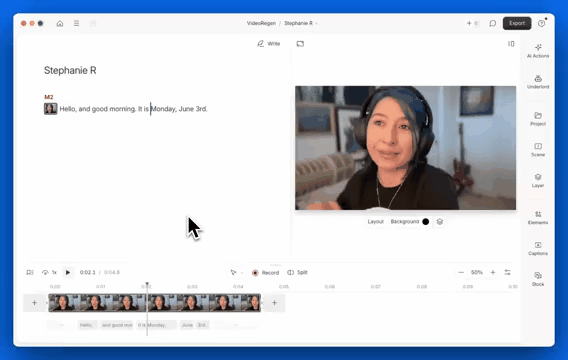Toggle the panel layout icon above the video
Image resolution: width=568 pixels, height=360 pixels.
tap(511, 44)
